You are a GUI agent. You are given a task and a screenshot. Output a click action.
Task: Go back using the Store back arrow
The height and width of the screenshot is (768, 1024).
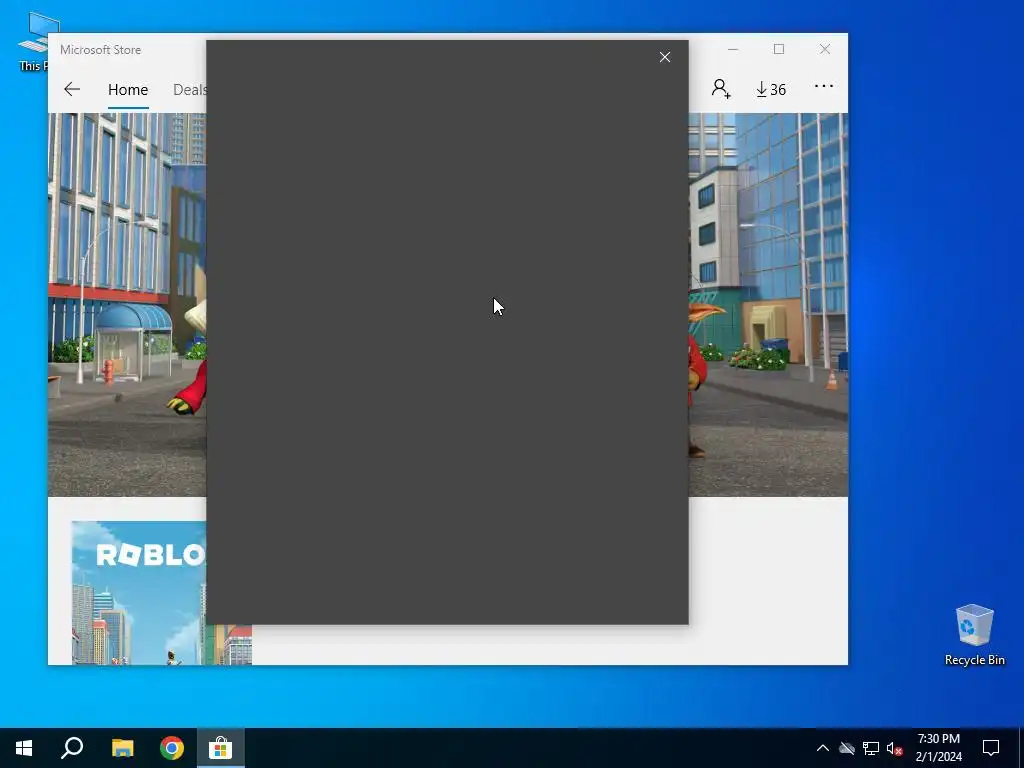[x=72, y=89]
